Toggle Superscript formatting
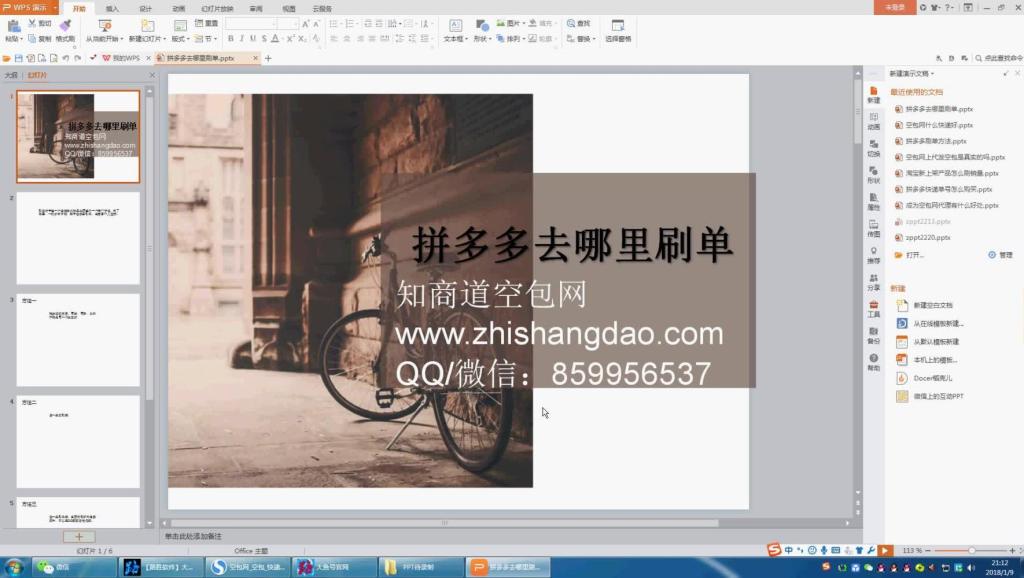The height and width of the screenshot is (578, 1024). (x=291, y=39)
